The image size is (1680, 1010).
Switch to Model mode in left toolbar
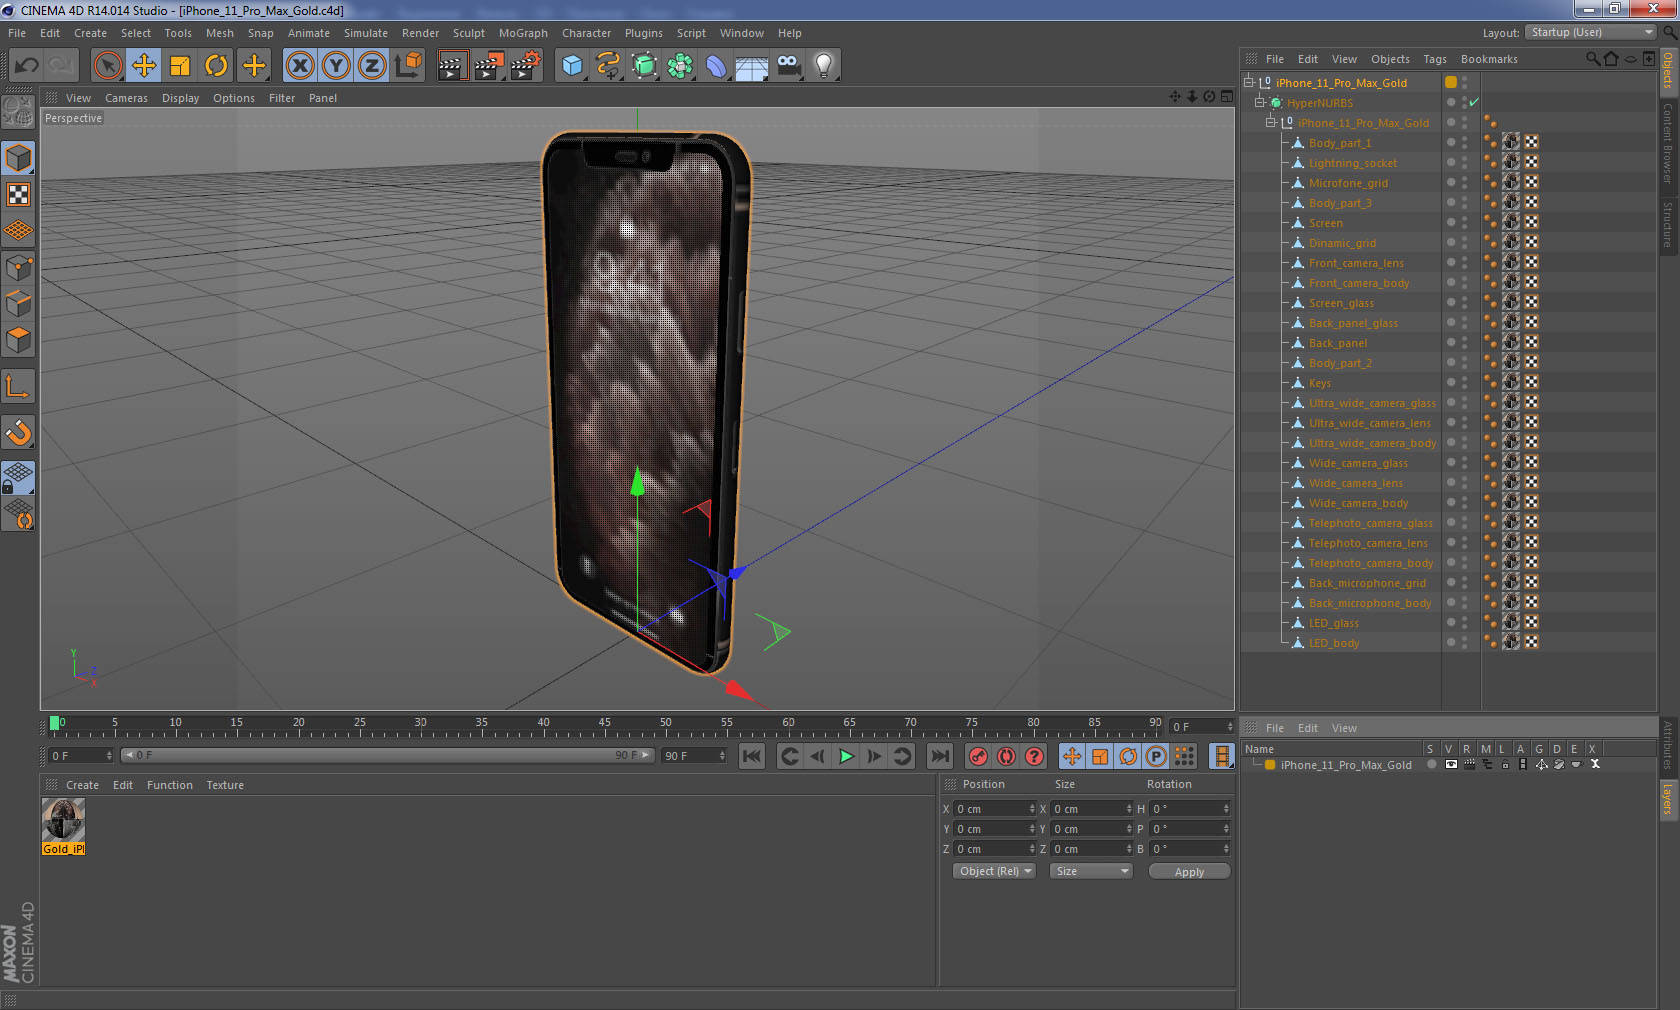coord(19,158)
